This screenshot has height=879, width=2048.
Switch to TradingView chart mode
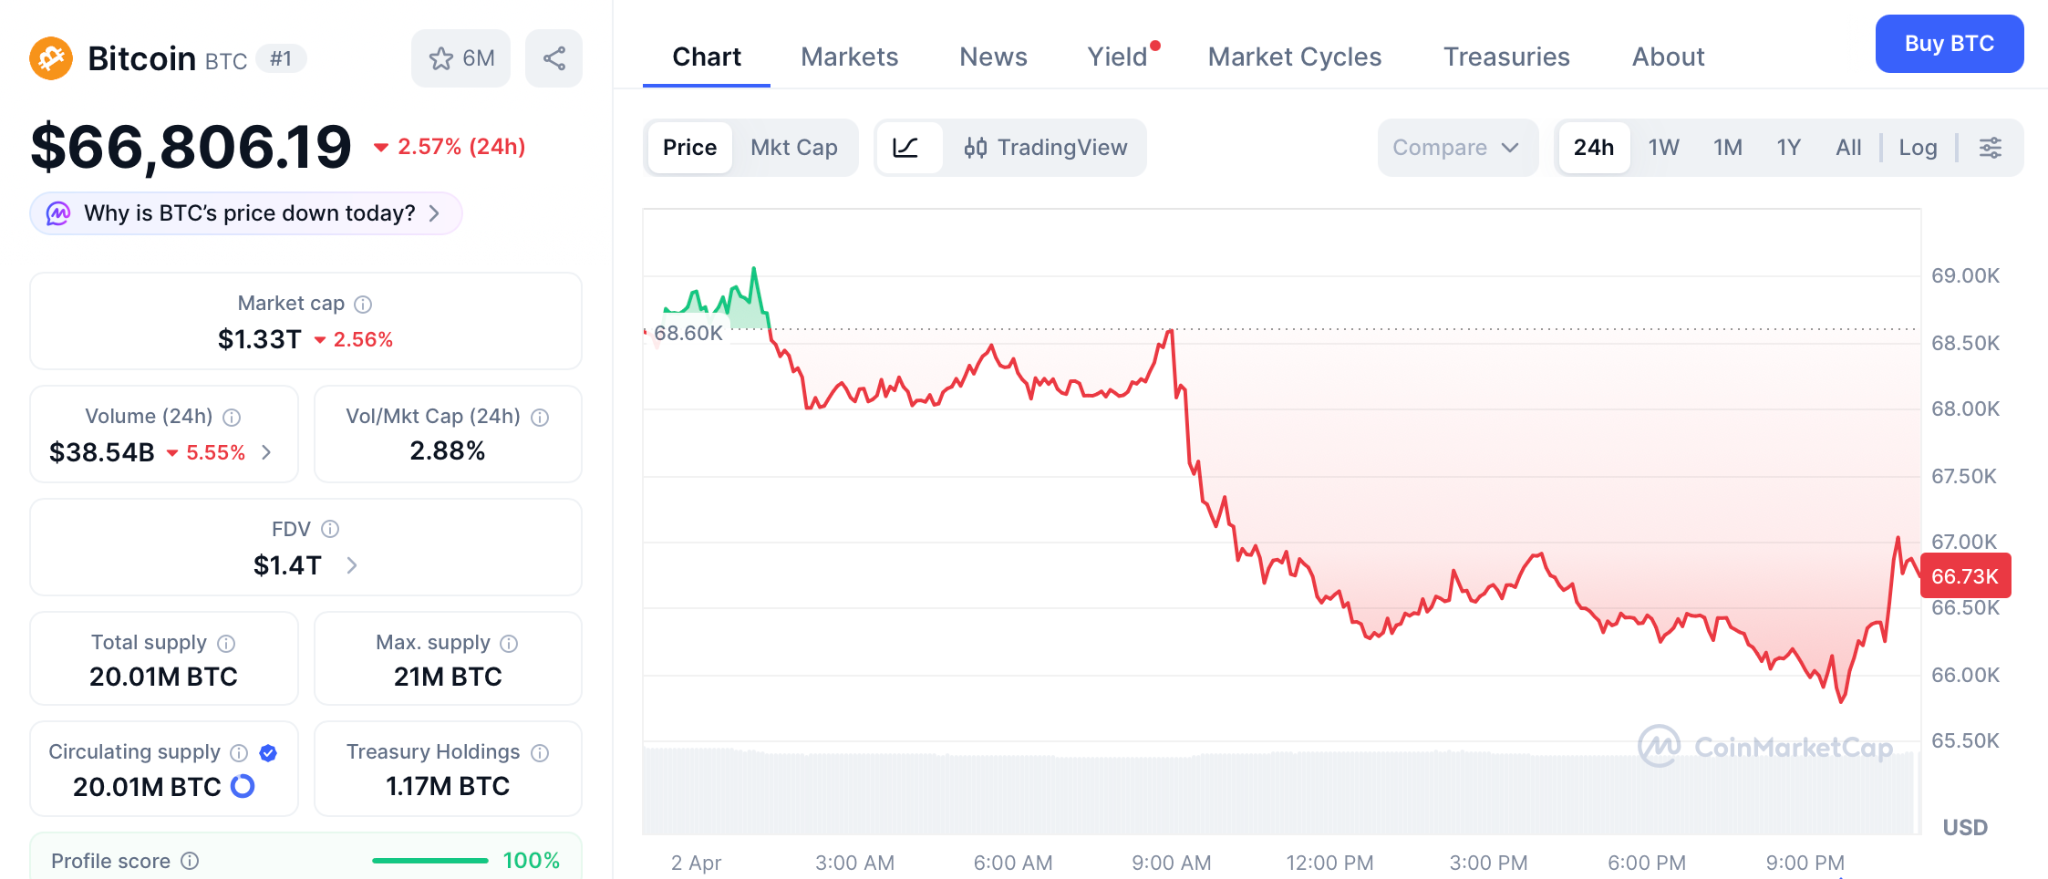click(x=1045, y=148)
